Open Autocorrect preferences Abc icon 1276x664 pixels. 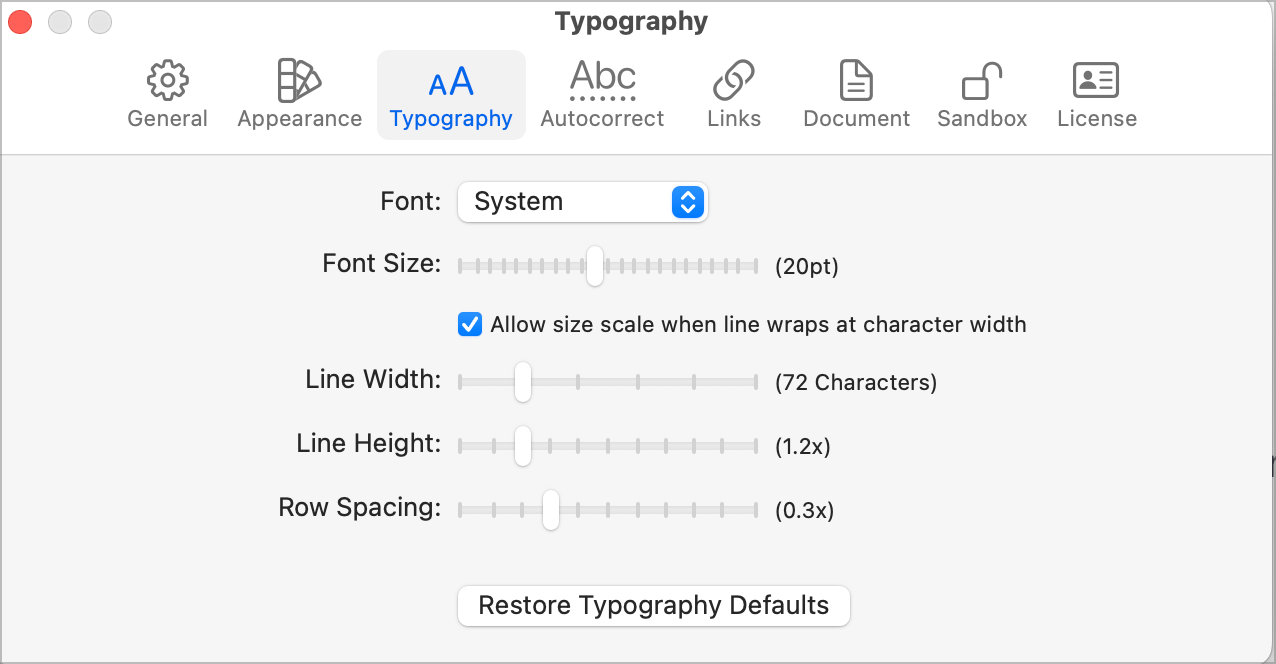tap(602, 80)
